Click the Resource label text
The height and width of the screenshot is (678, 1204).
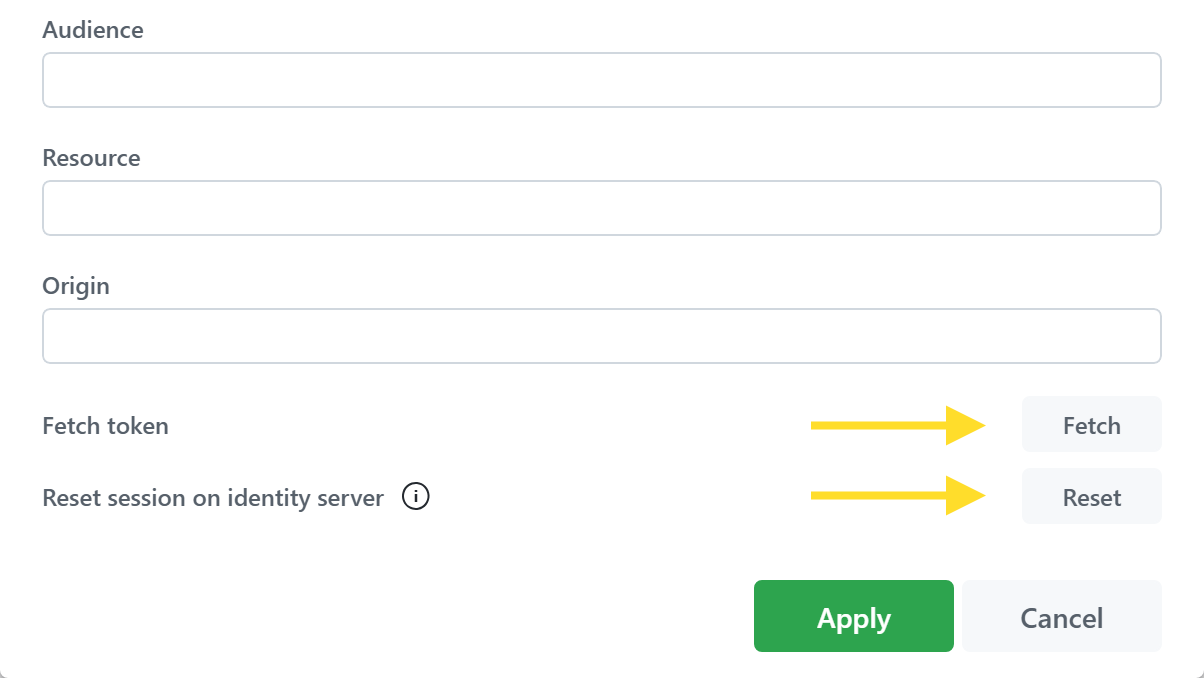tap(91, 158)
